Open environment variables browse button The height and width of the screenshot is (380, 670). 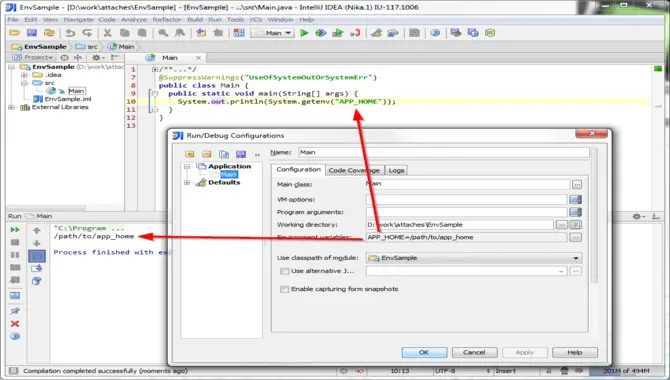(x=576, y=237)
